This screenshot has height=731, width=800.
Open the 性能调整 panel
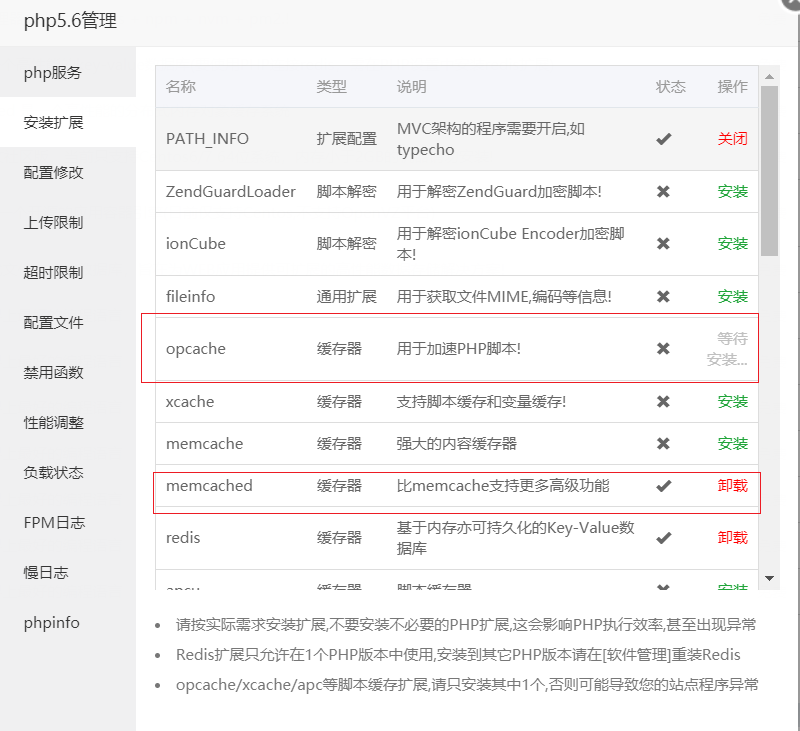pos(62,422)
